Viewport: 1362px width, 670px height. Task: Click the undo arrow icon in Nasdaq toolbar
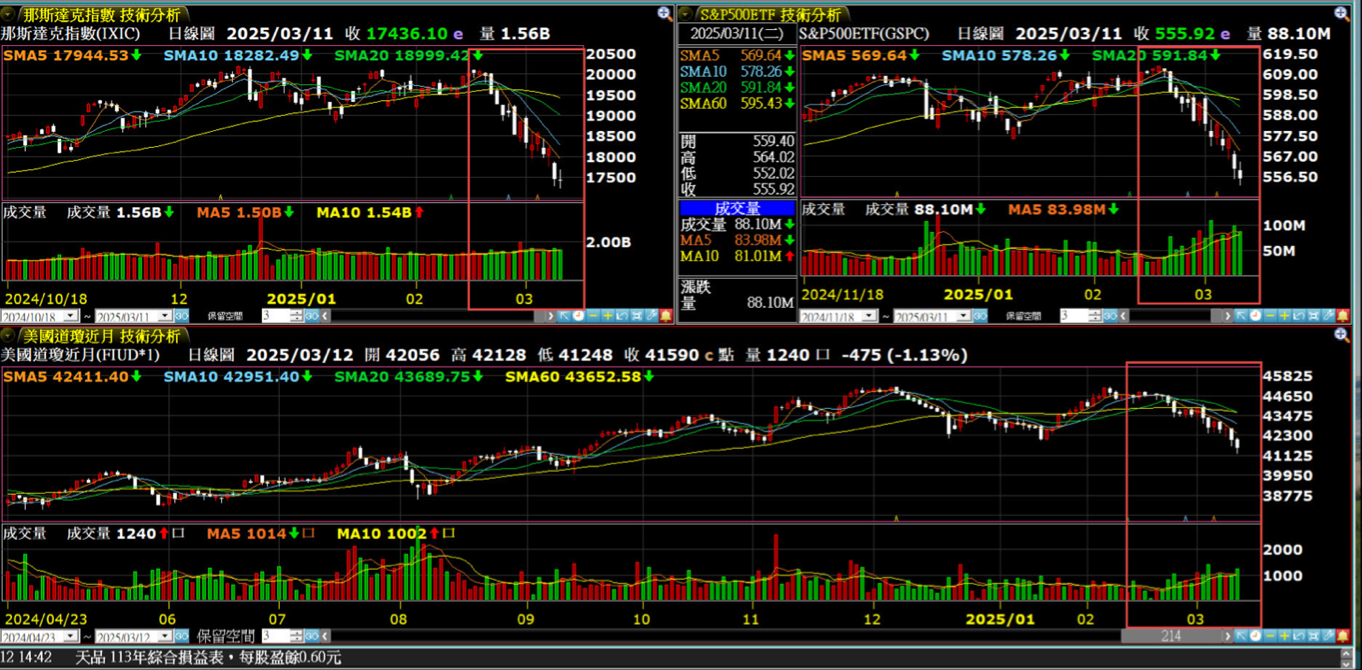click(622, 316)
